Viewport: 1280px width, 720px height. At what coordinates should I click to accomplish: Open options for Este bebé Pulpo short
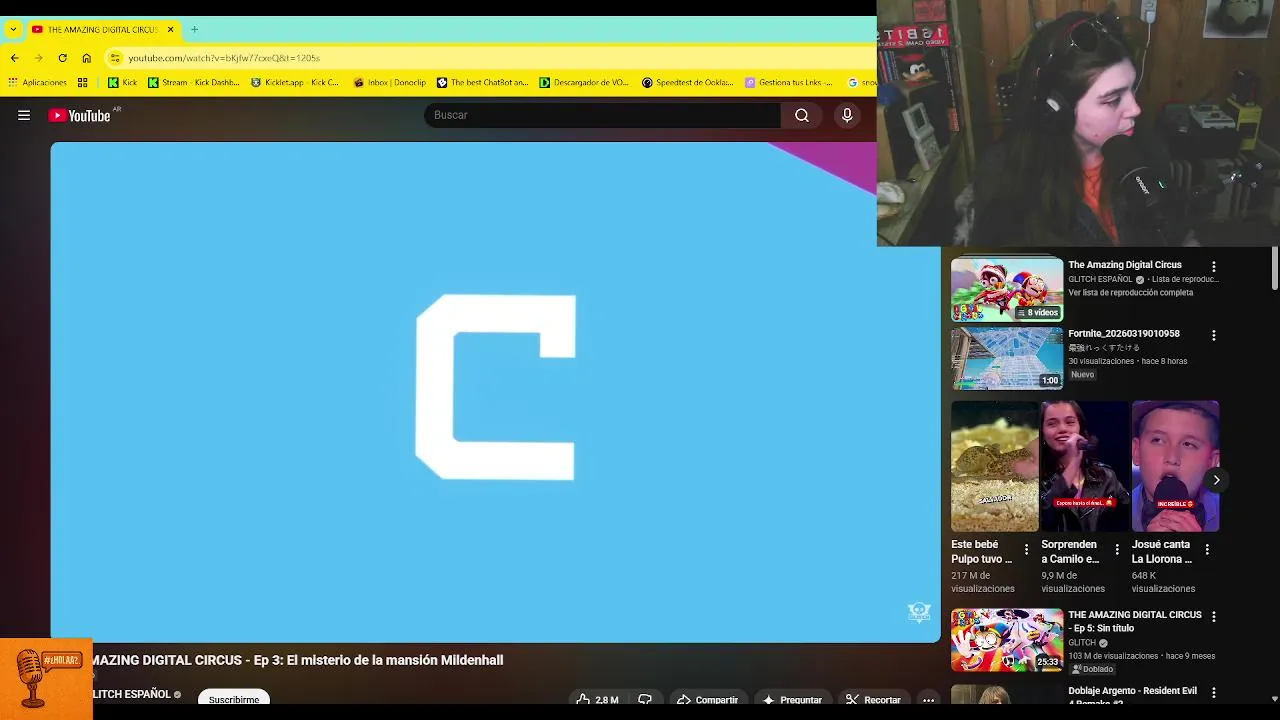1026,549
